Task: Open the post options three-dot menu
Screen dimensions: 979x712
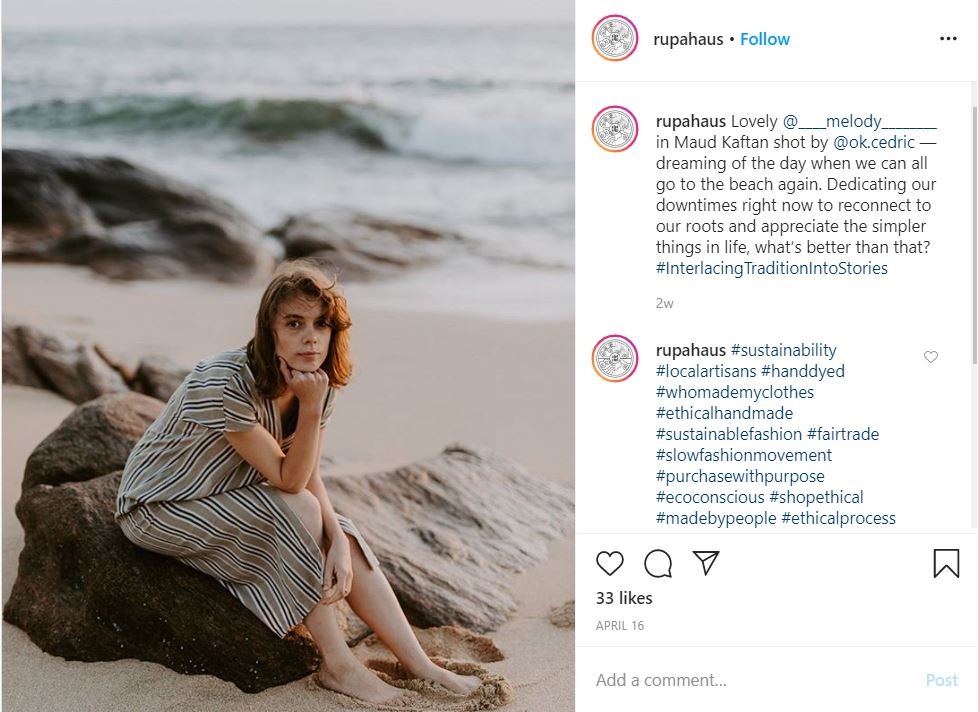Action: pyautogui.click(x=948, y=38)
